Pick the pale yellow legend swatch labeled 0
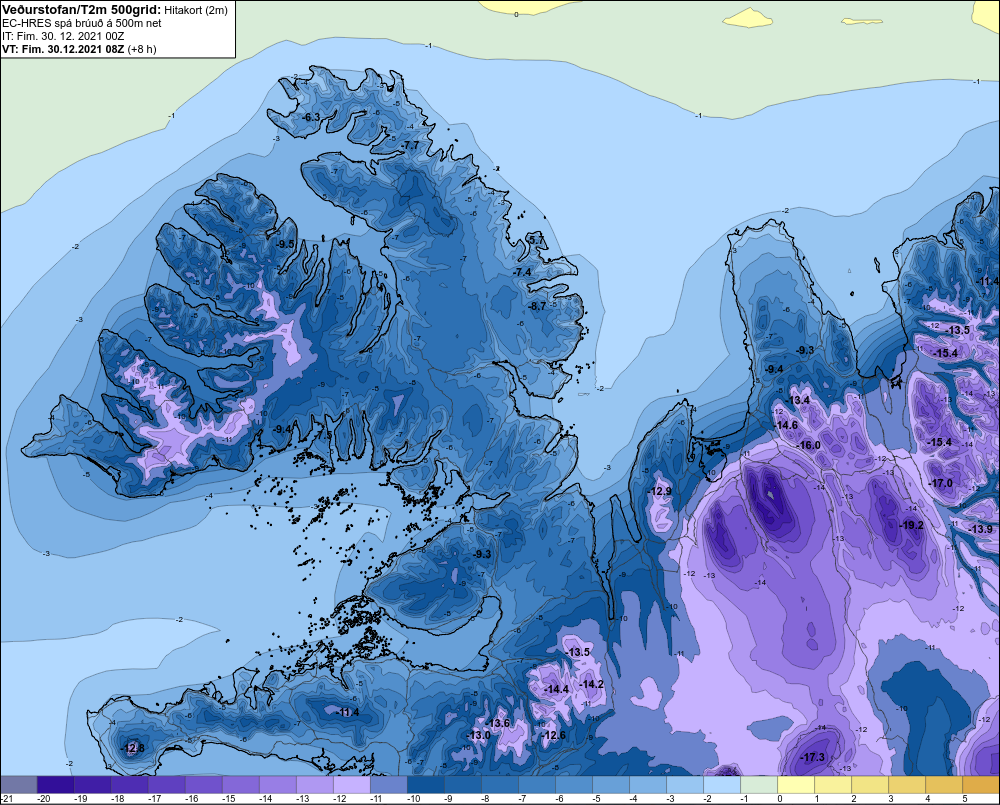Screen dimensions: 1000x805 [795, 784]
